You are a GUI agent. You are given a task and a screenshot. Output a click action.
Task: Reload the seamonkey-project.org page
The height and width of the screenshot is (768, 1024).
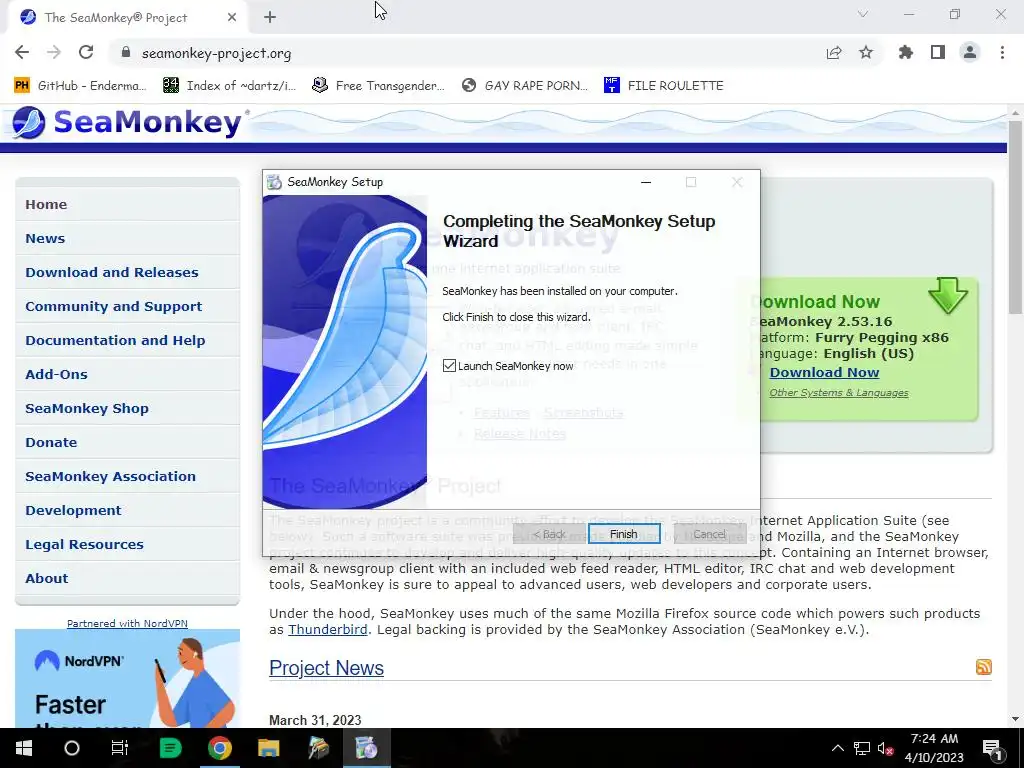[86, 53]
